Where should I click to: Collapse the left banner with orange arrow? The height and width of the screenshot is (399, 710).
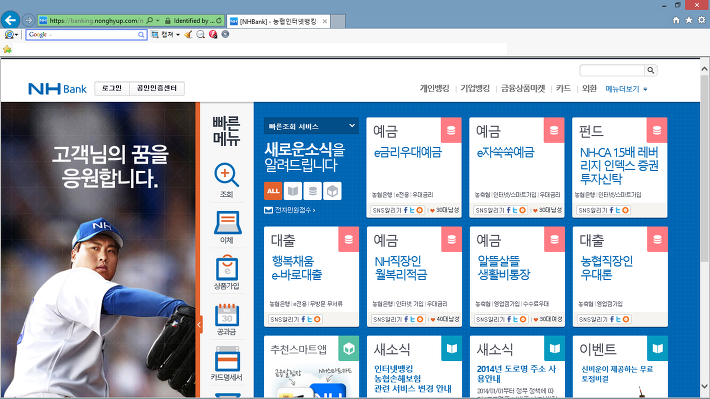[x=199, y=324]
